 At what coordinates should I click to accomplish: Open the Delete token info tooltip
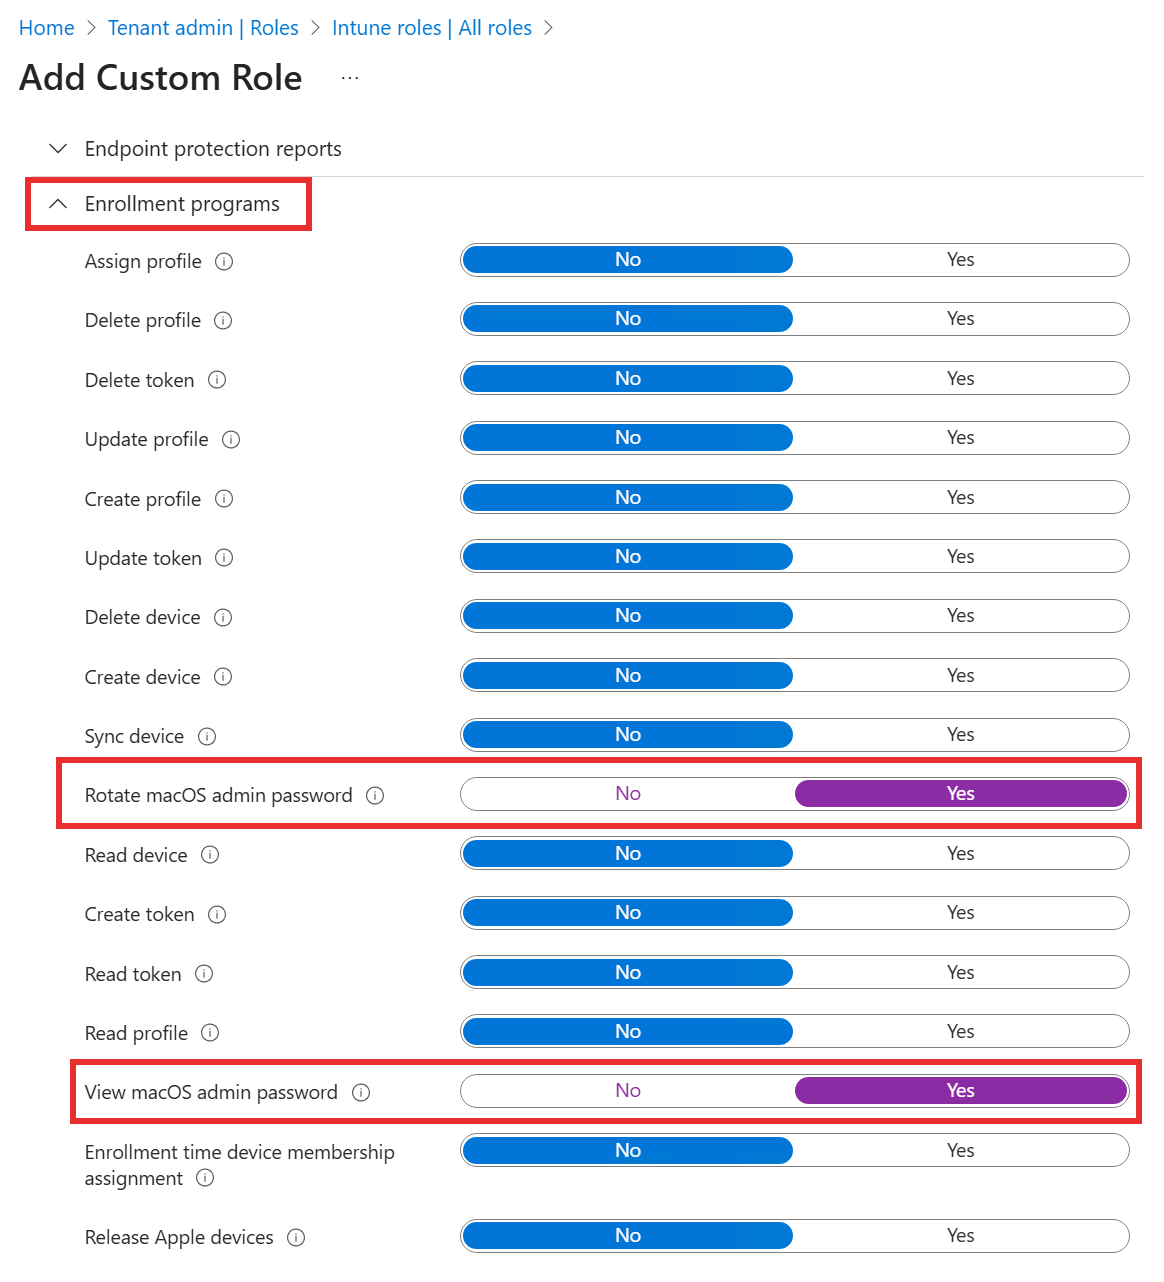(217, 380)
